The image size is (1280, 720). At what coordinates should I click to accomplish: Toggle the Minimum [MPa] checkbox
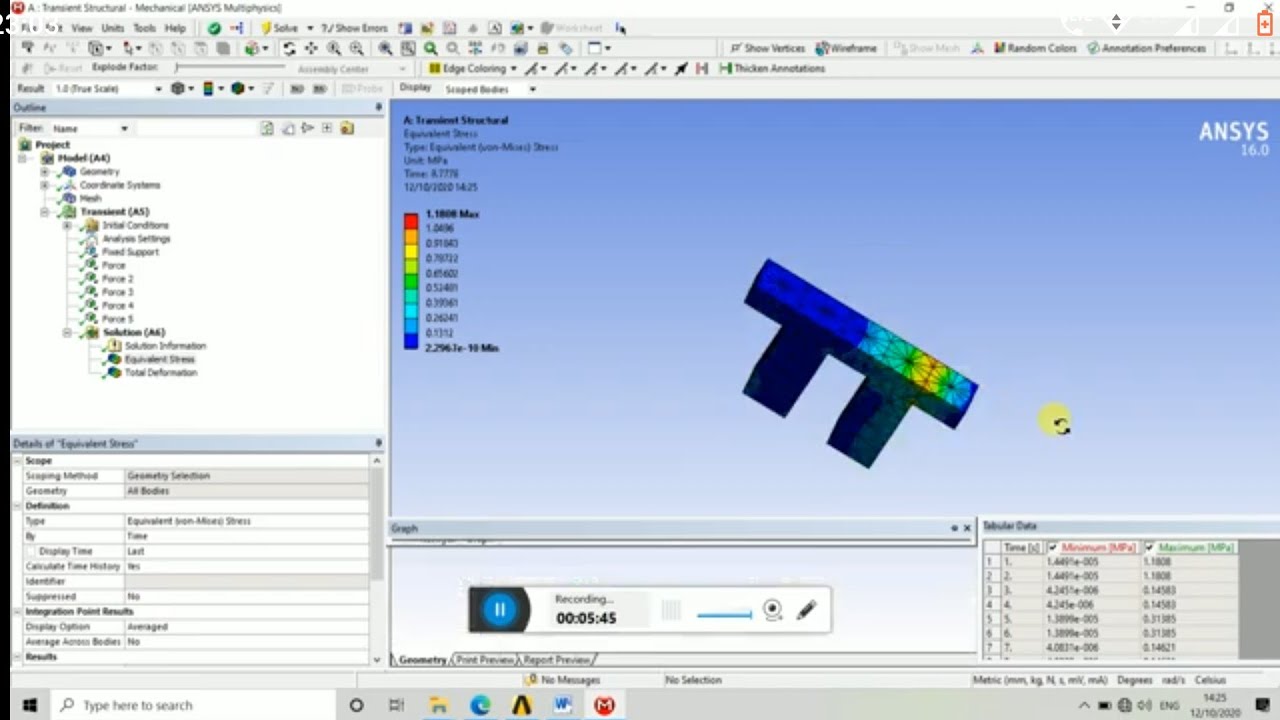(1053, 548)
